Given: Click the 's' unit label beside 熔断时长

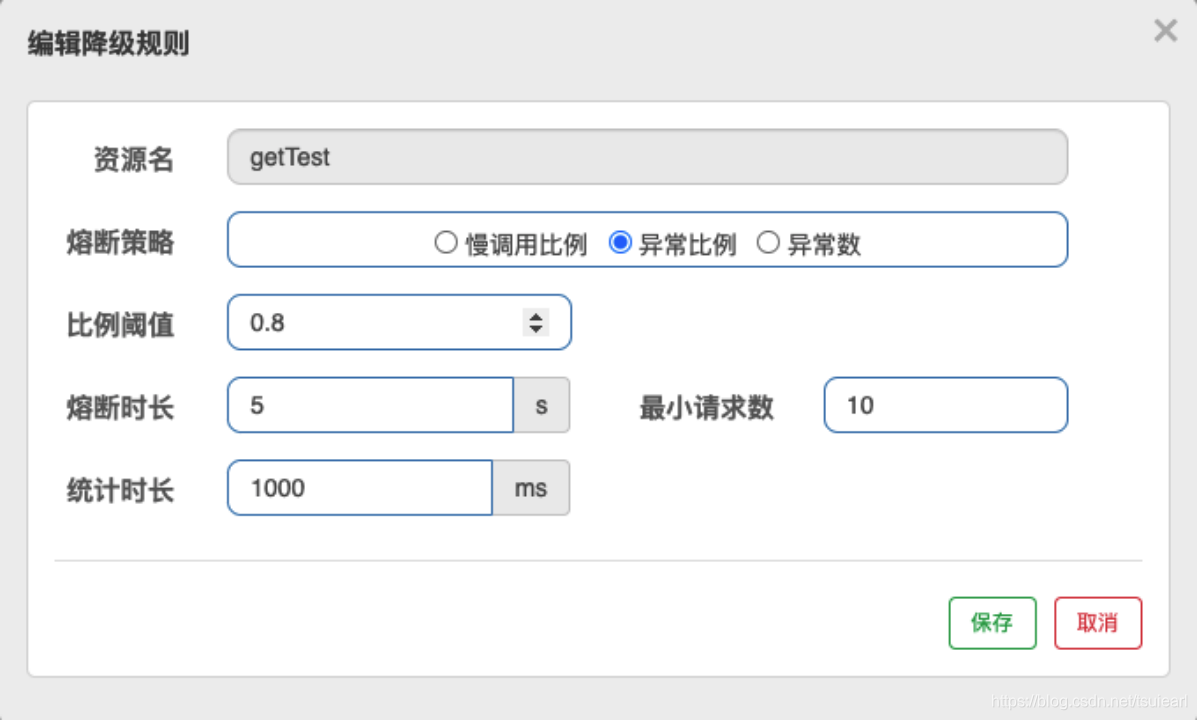Looking at the screenshot, I should [541, 405].
